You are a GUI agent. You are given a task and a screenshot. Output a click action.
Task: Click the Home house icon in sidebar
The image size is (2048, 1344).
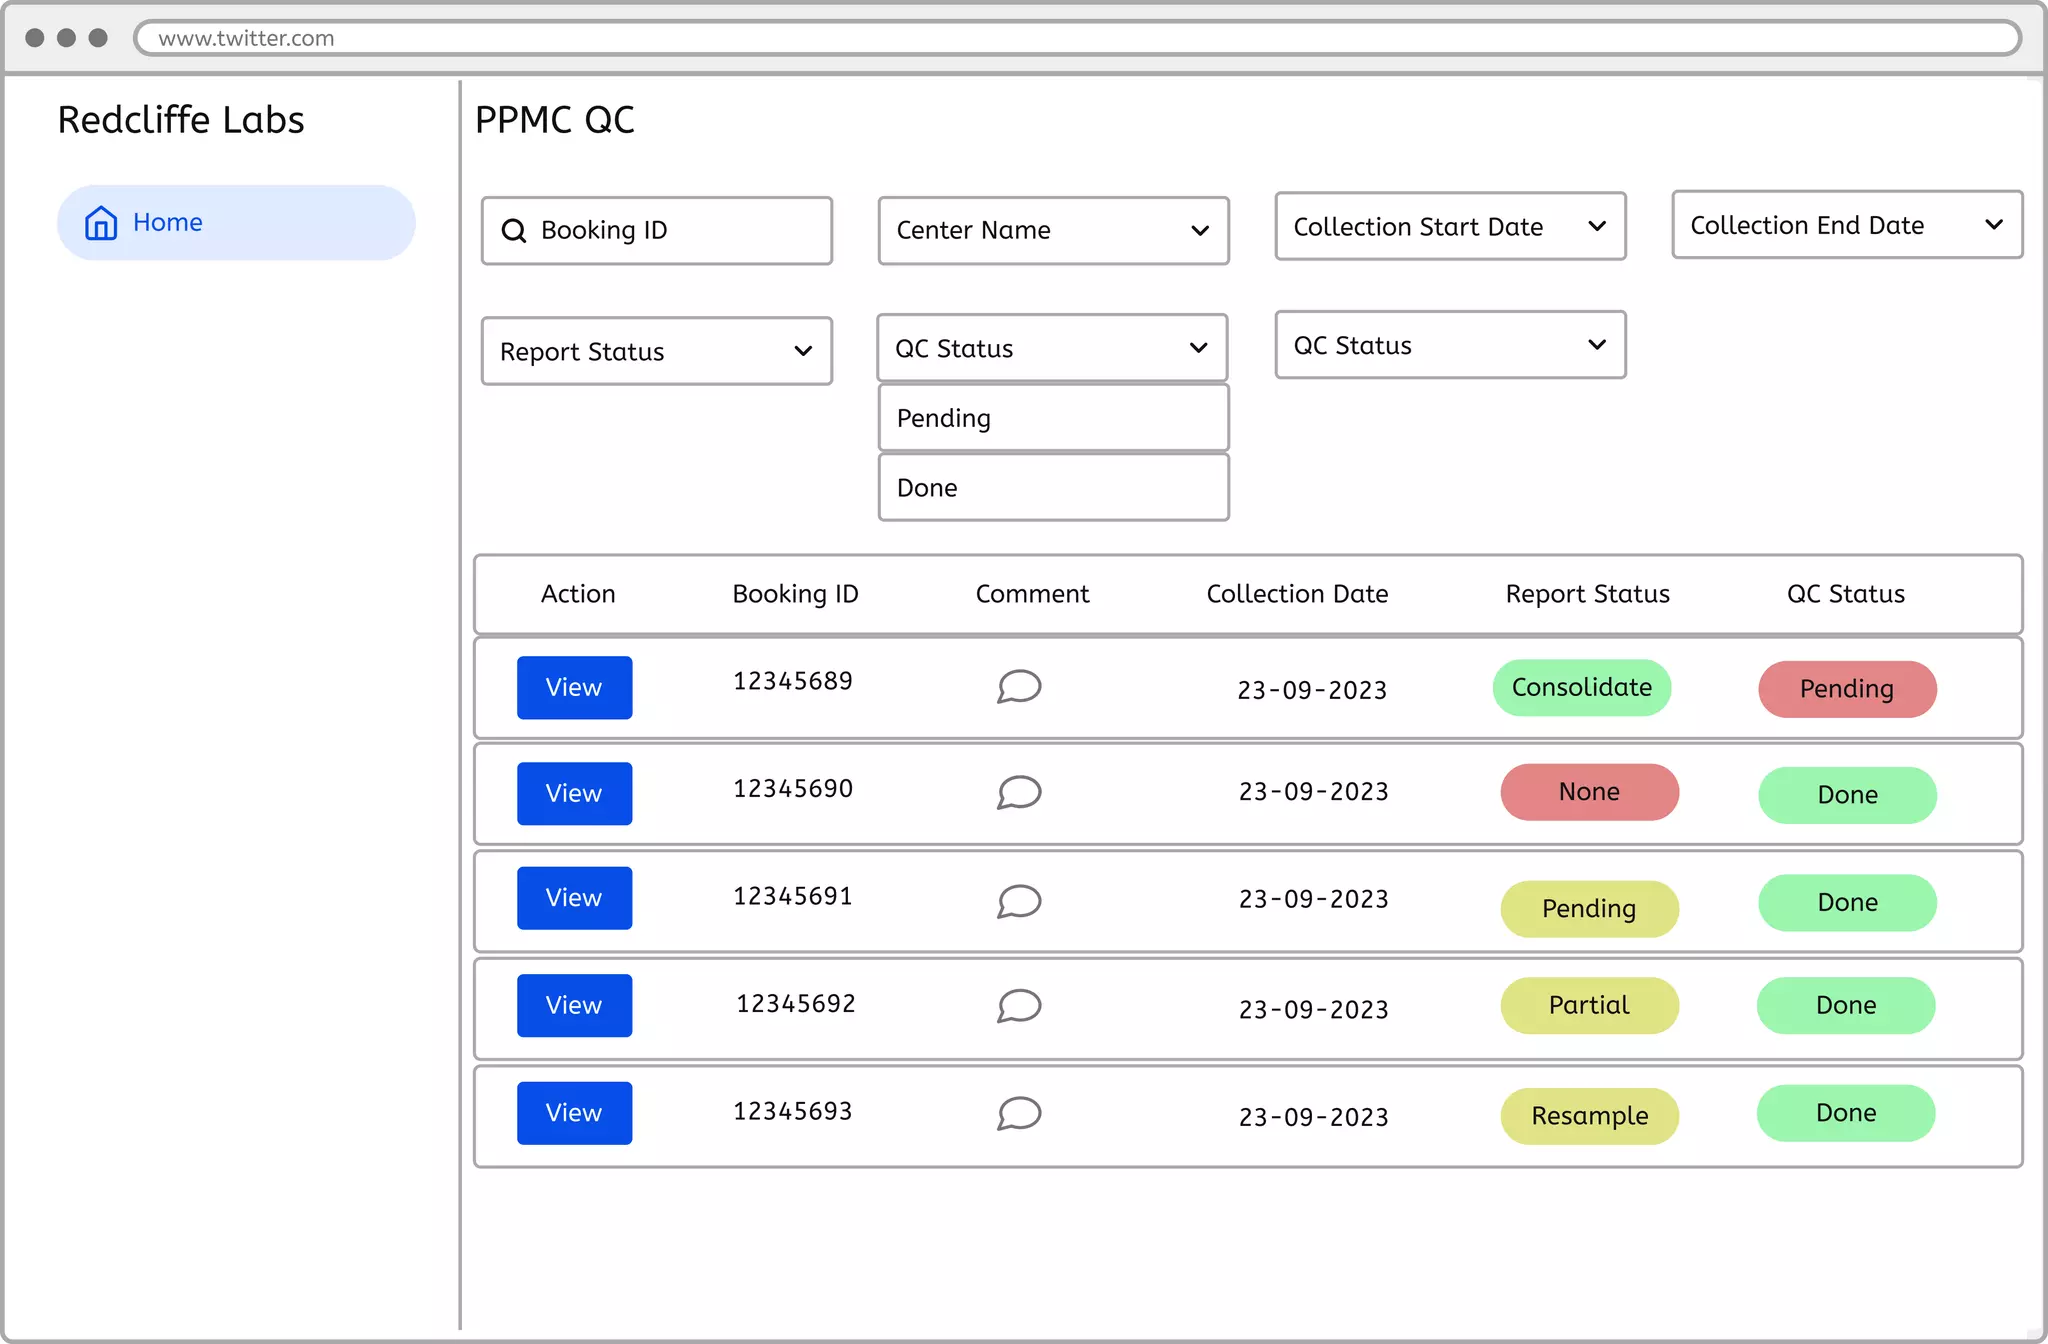101,223
